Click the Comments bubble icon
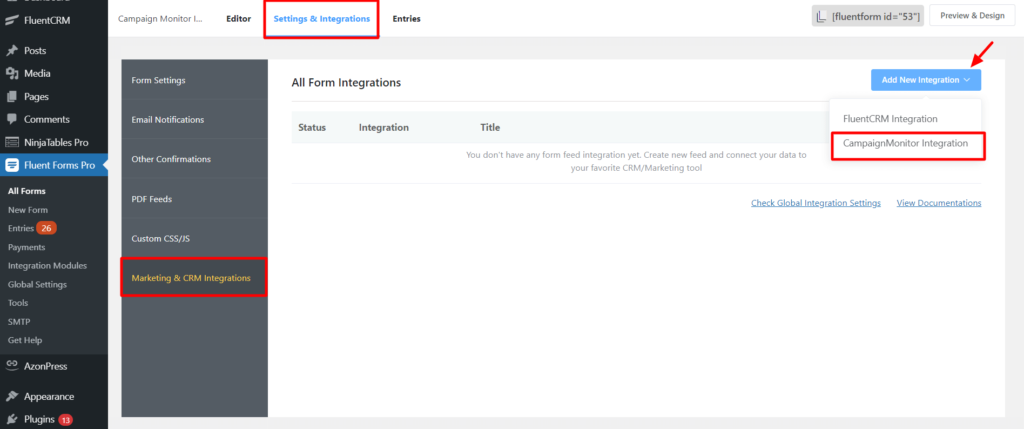Screen dimensions: 1024x429 11,119
